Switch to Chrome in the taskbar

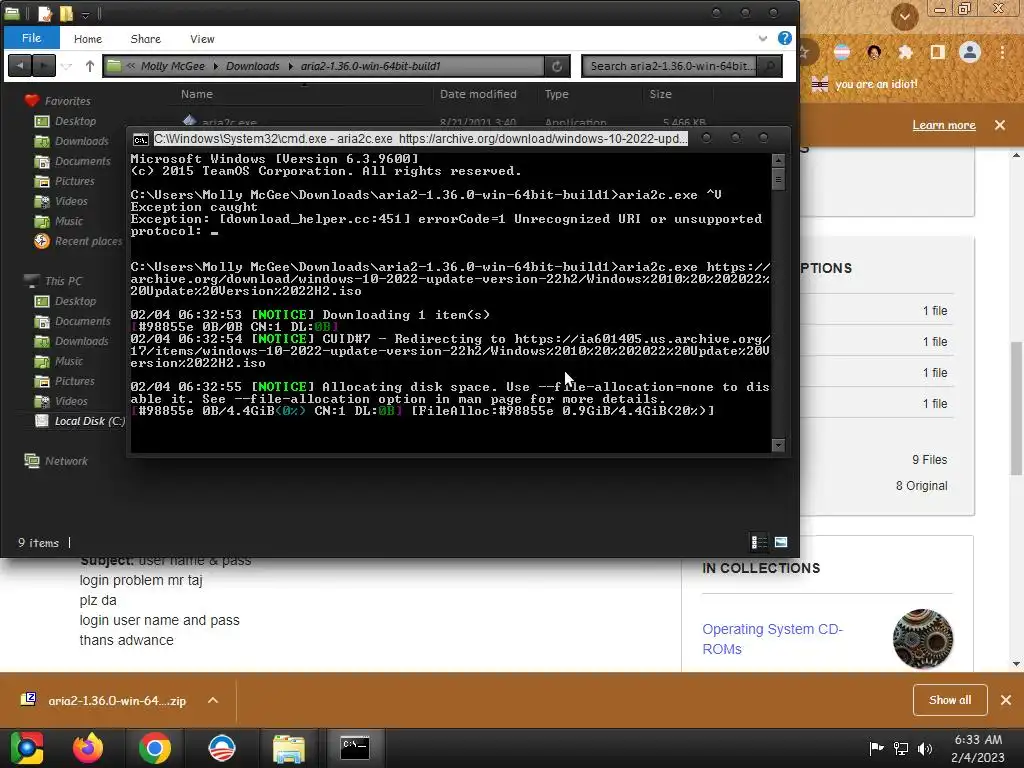pos(155,748)
